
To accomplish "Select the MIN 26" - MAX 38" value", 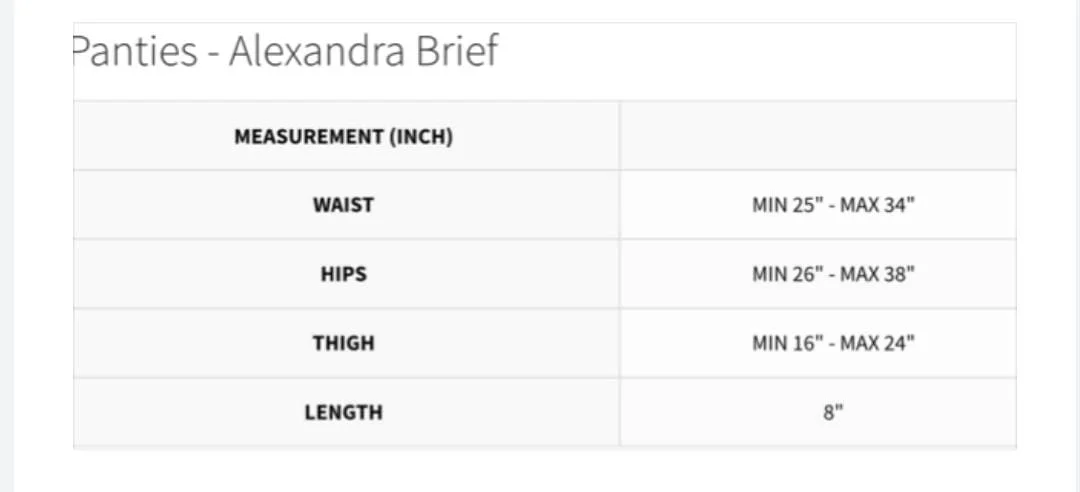I will [833, 274].
